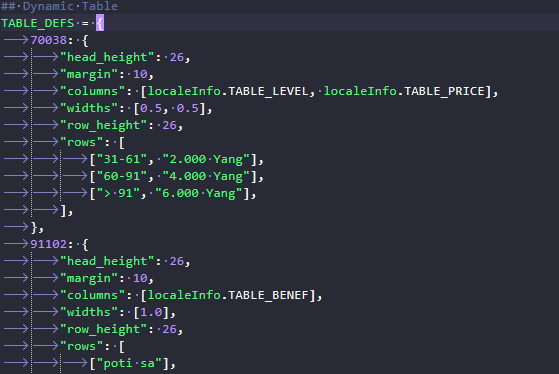Click the "2.000 Yang" string
Image resolution: width=559 pixels, height=374 pixels.
click(206, 159)
